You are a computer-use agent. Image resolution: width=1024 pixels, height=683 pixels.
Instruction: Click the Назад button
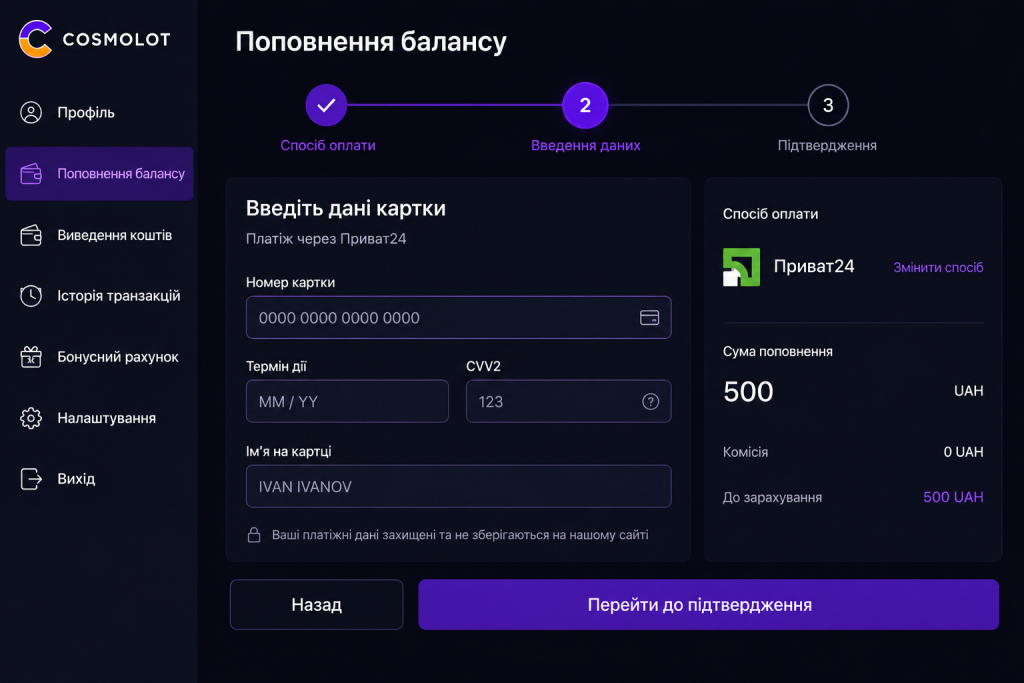[x=316, y=605]
